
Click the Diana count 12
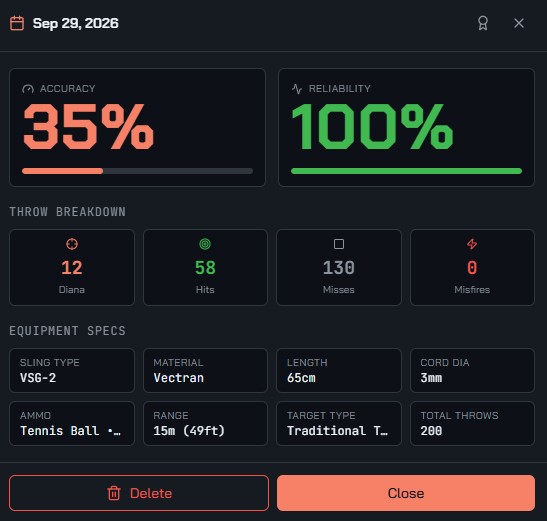point(72,268)
